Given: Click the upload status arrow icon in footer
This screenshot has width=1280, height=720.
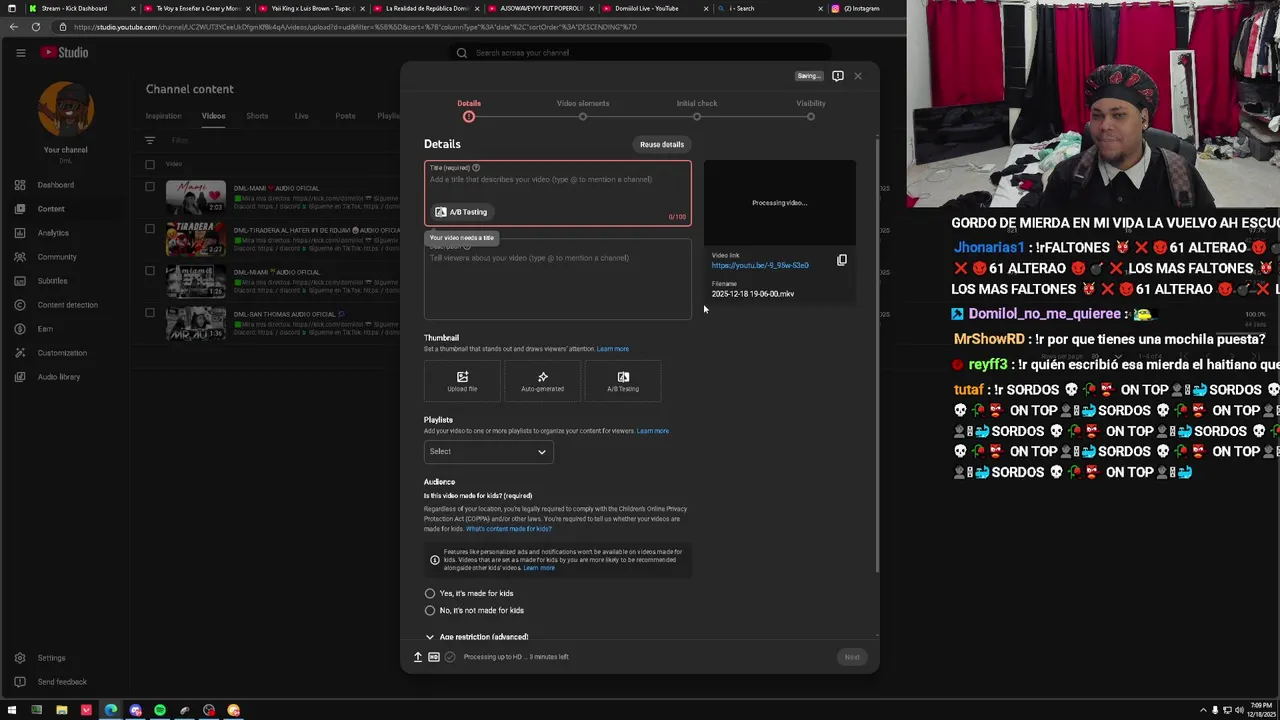Looking at the screenshot, I should [418, 657].
